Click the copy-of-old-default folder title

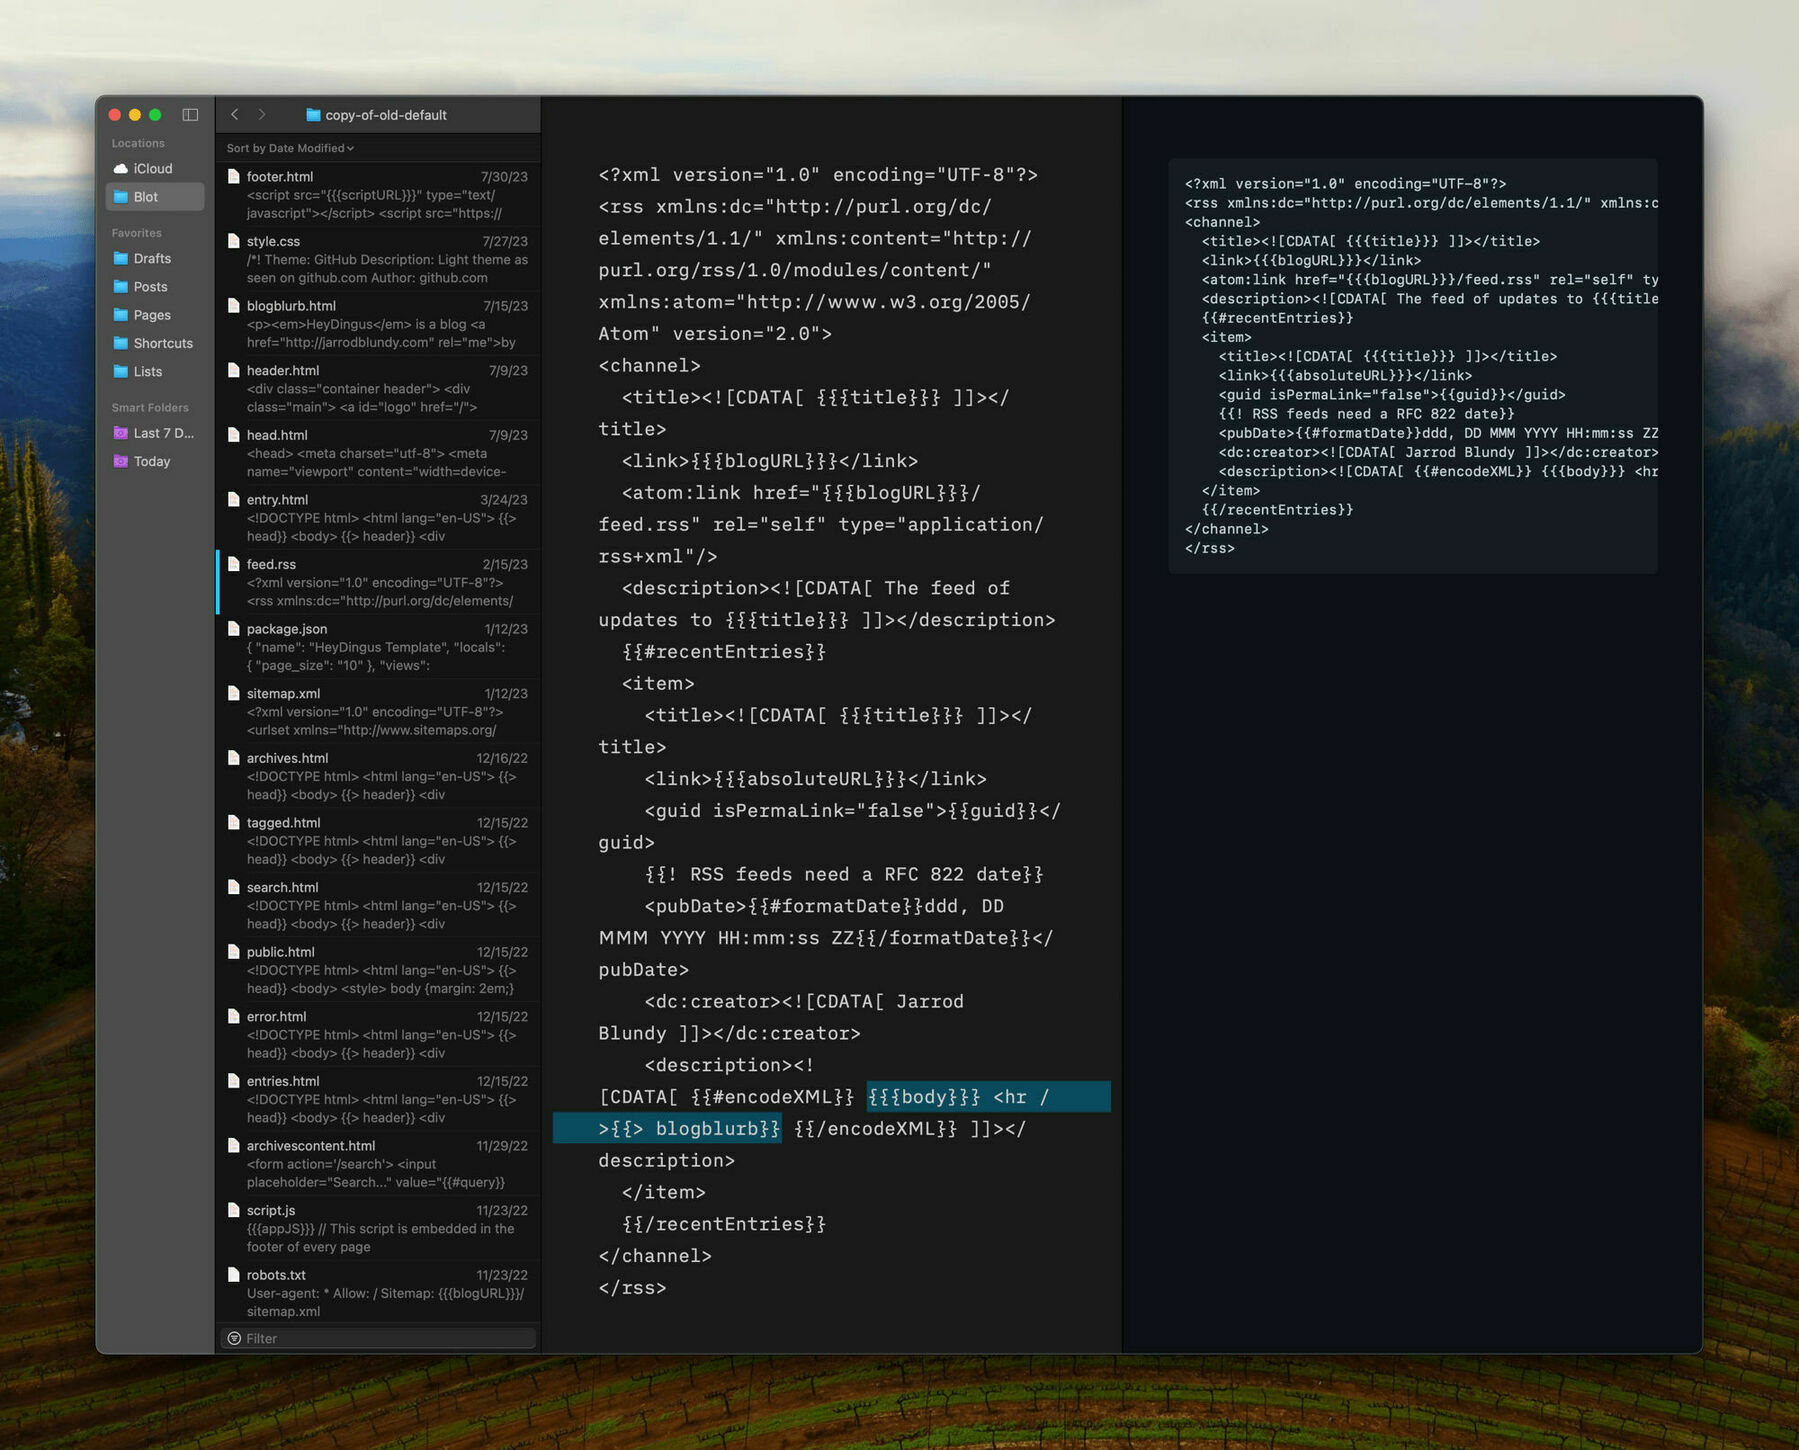tap(386, 115)
